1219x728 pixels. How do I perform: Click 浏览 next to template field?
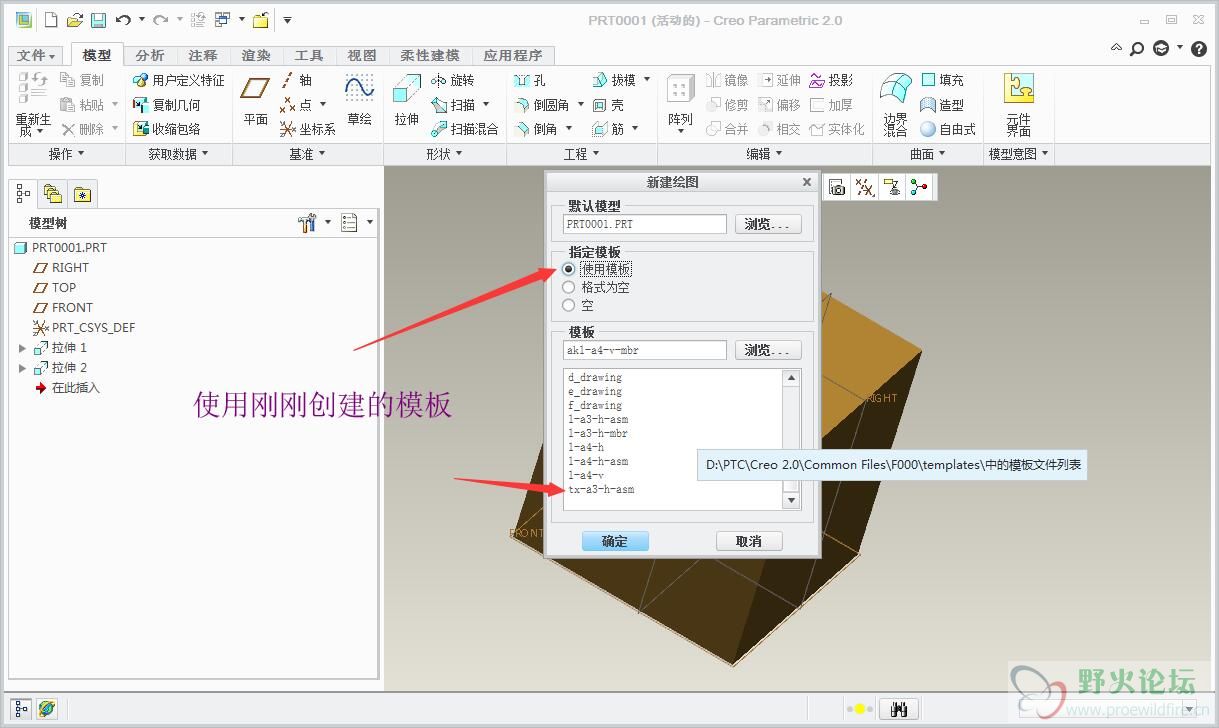point(768,350)
